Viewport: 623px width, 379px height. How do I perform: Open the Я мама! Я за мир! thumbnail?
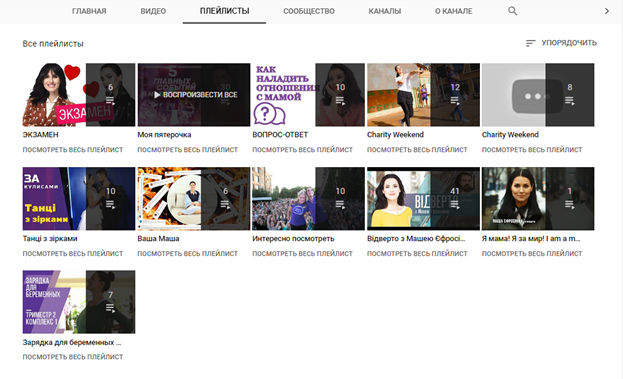point(538,199)
